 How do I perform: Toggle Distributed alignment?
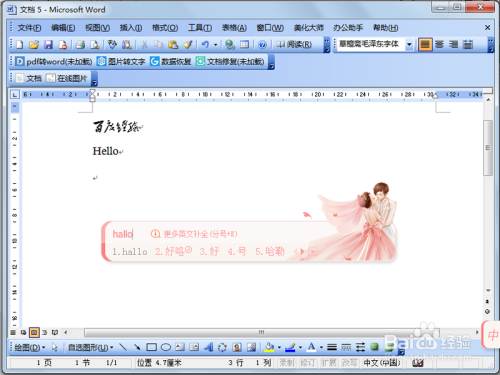click(x=468, y=44)
